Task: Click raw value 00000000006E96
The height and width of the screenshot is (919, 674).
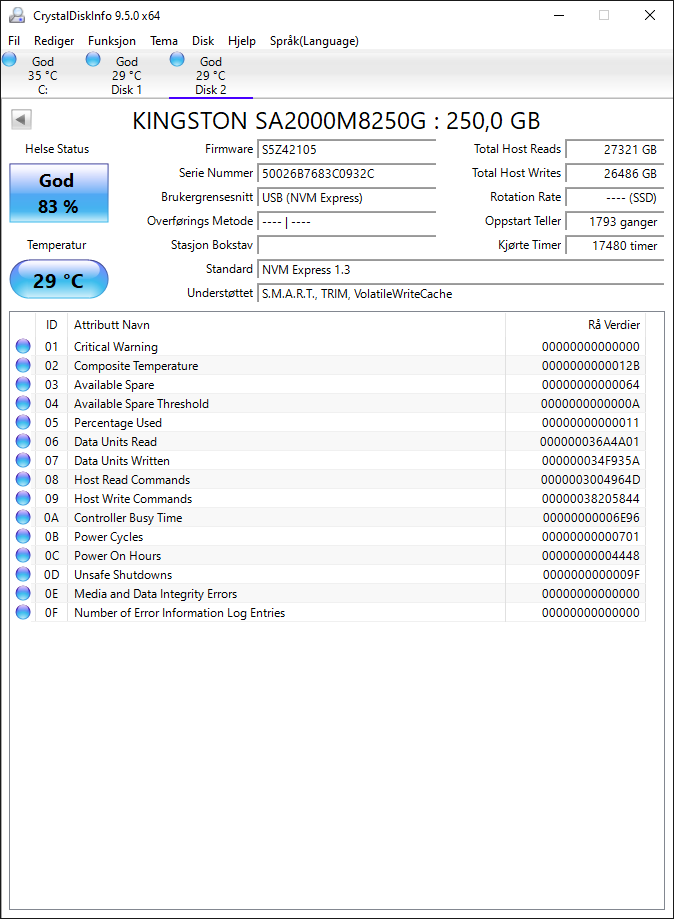Action: click(591, 518)
